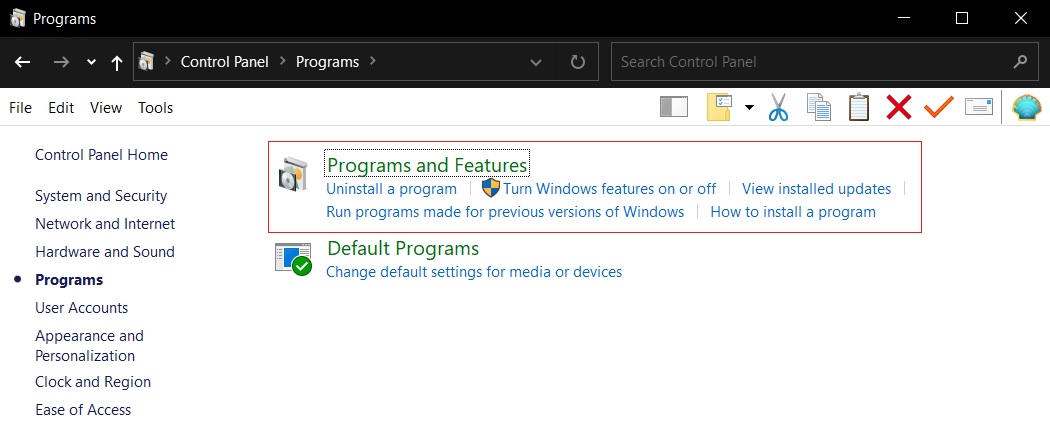Image resolution: width=1050 pixels, height=423 pixels.
Task: Open the Tools menu
Action: click(155, 108)
